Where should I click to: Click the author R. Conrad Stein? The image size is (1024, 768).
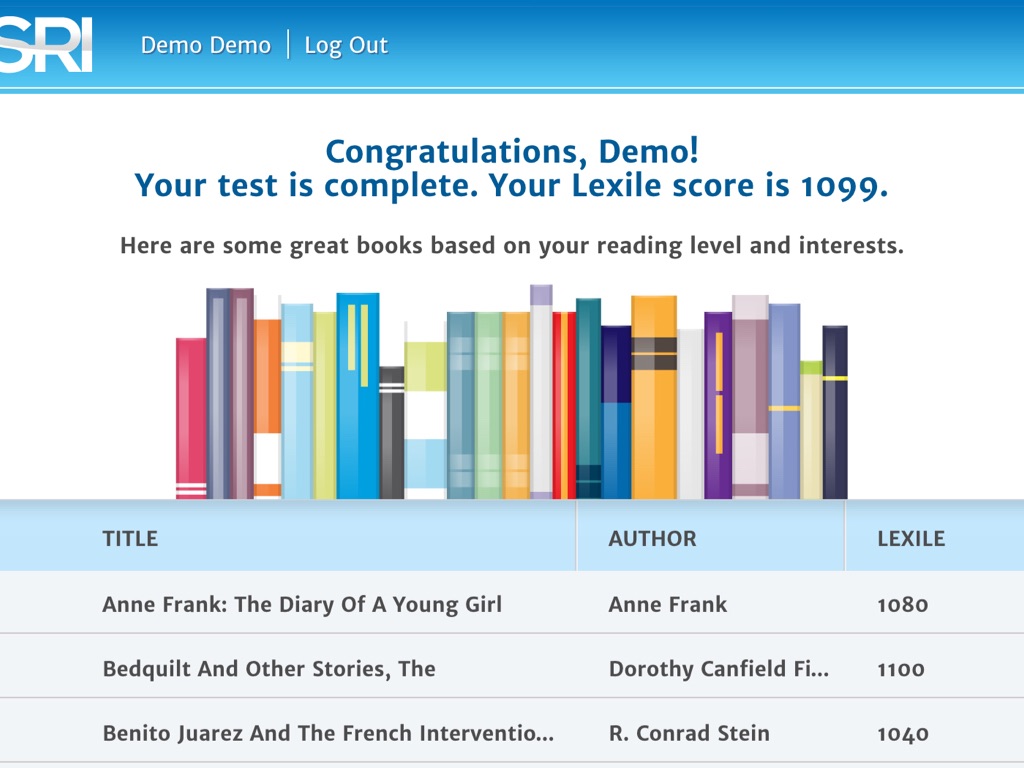pos(689,733)
